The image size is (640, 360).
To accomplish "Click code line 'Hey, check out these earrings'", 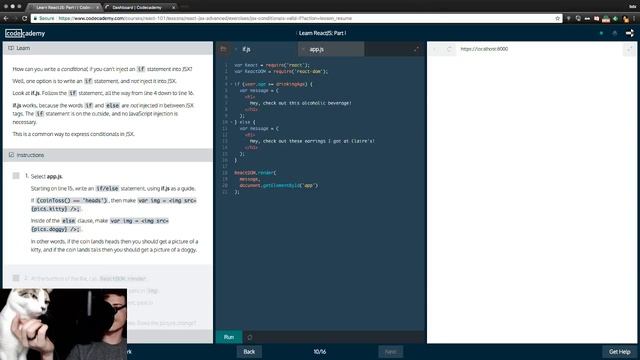I will tap(312, 141).
